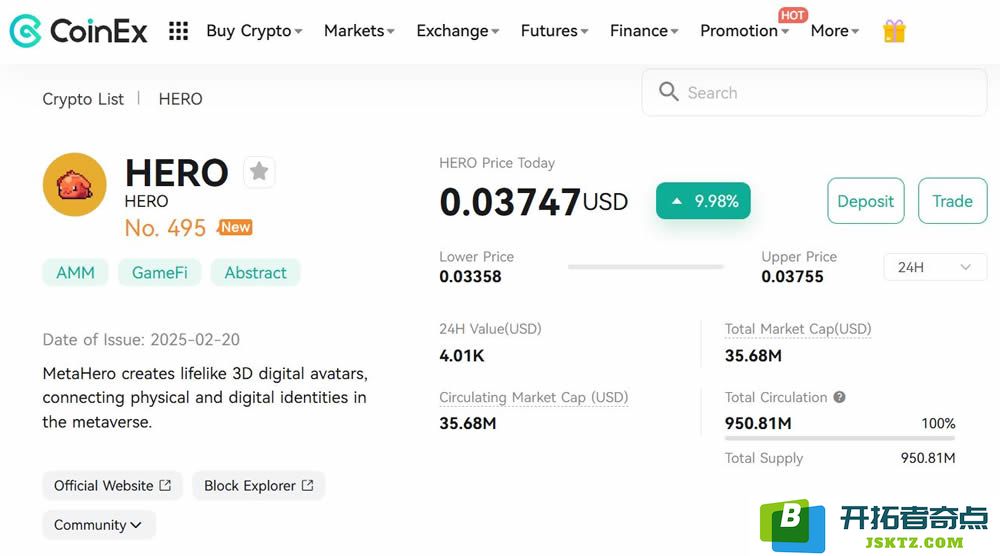The image size is (1000, 556).
Task: Show Total Circulation help tooltip icon
Action: point(839,397)
